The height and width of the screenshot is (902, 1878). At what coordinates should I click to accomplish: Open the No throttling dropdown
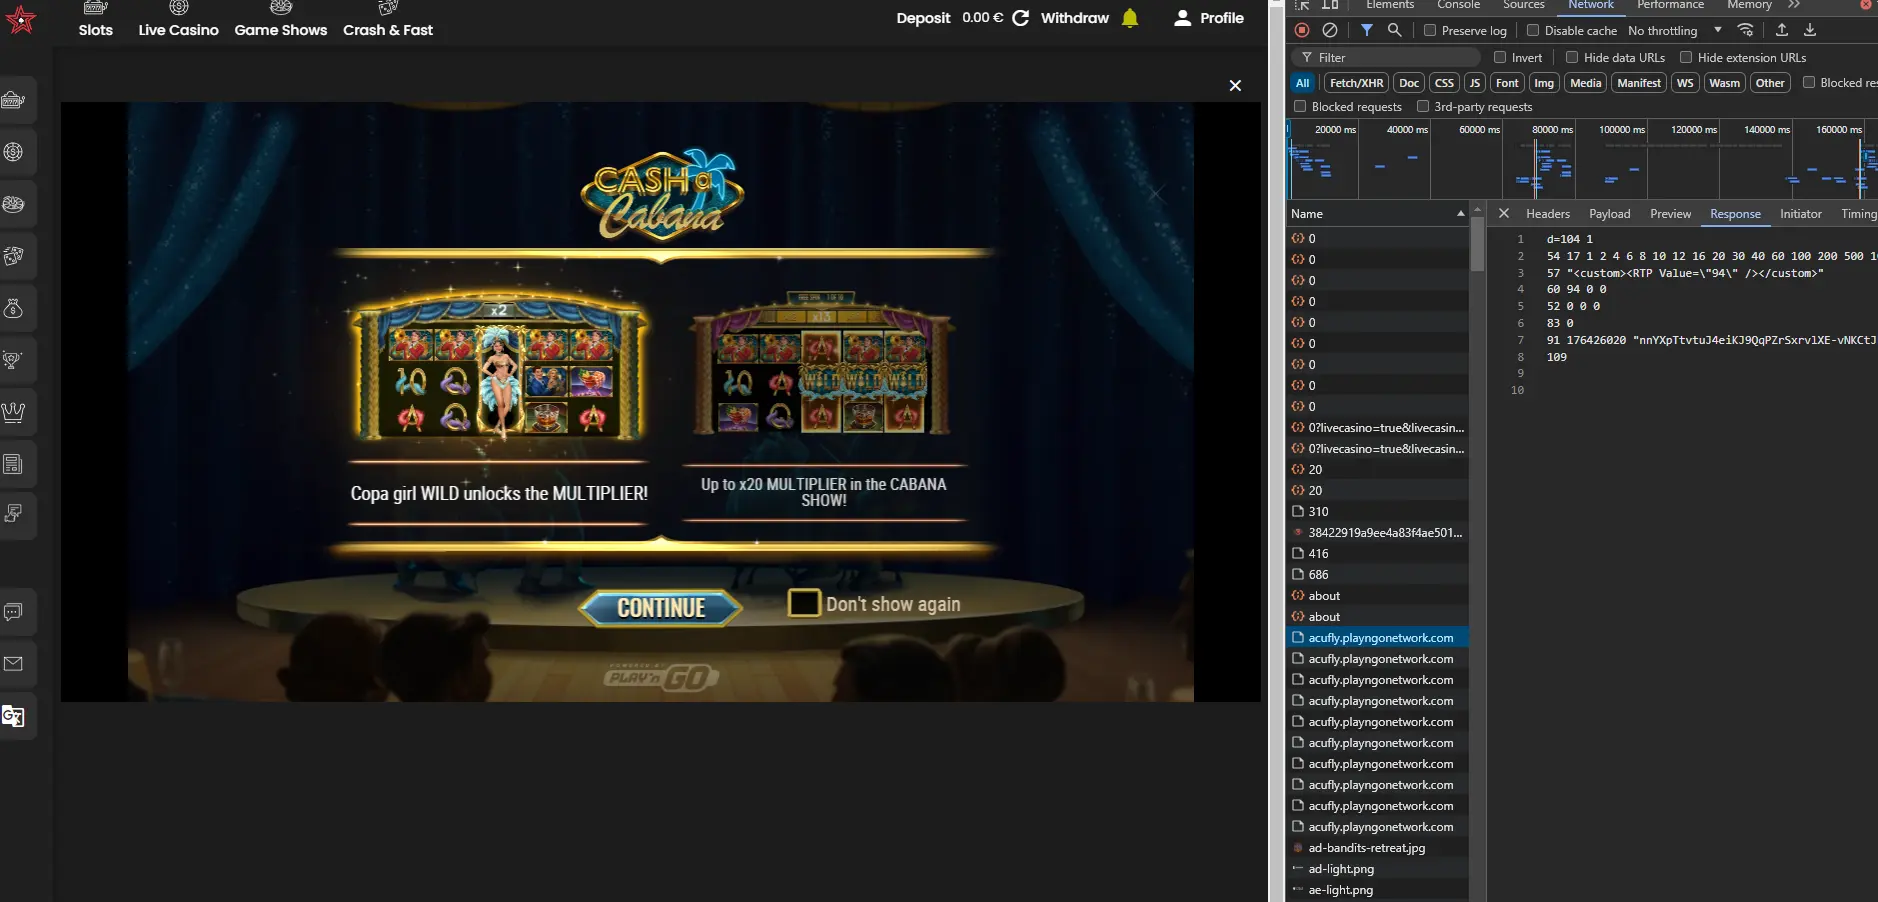point(1674,30)
